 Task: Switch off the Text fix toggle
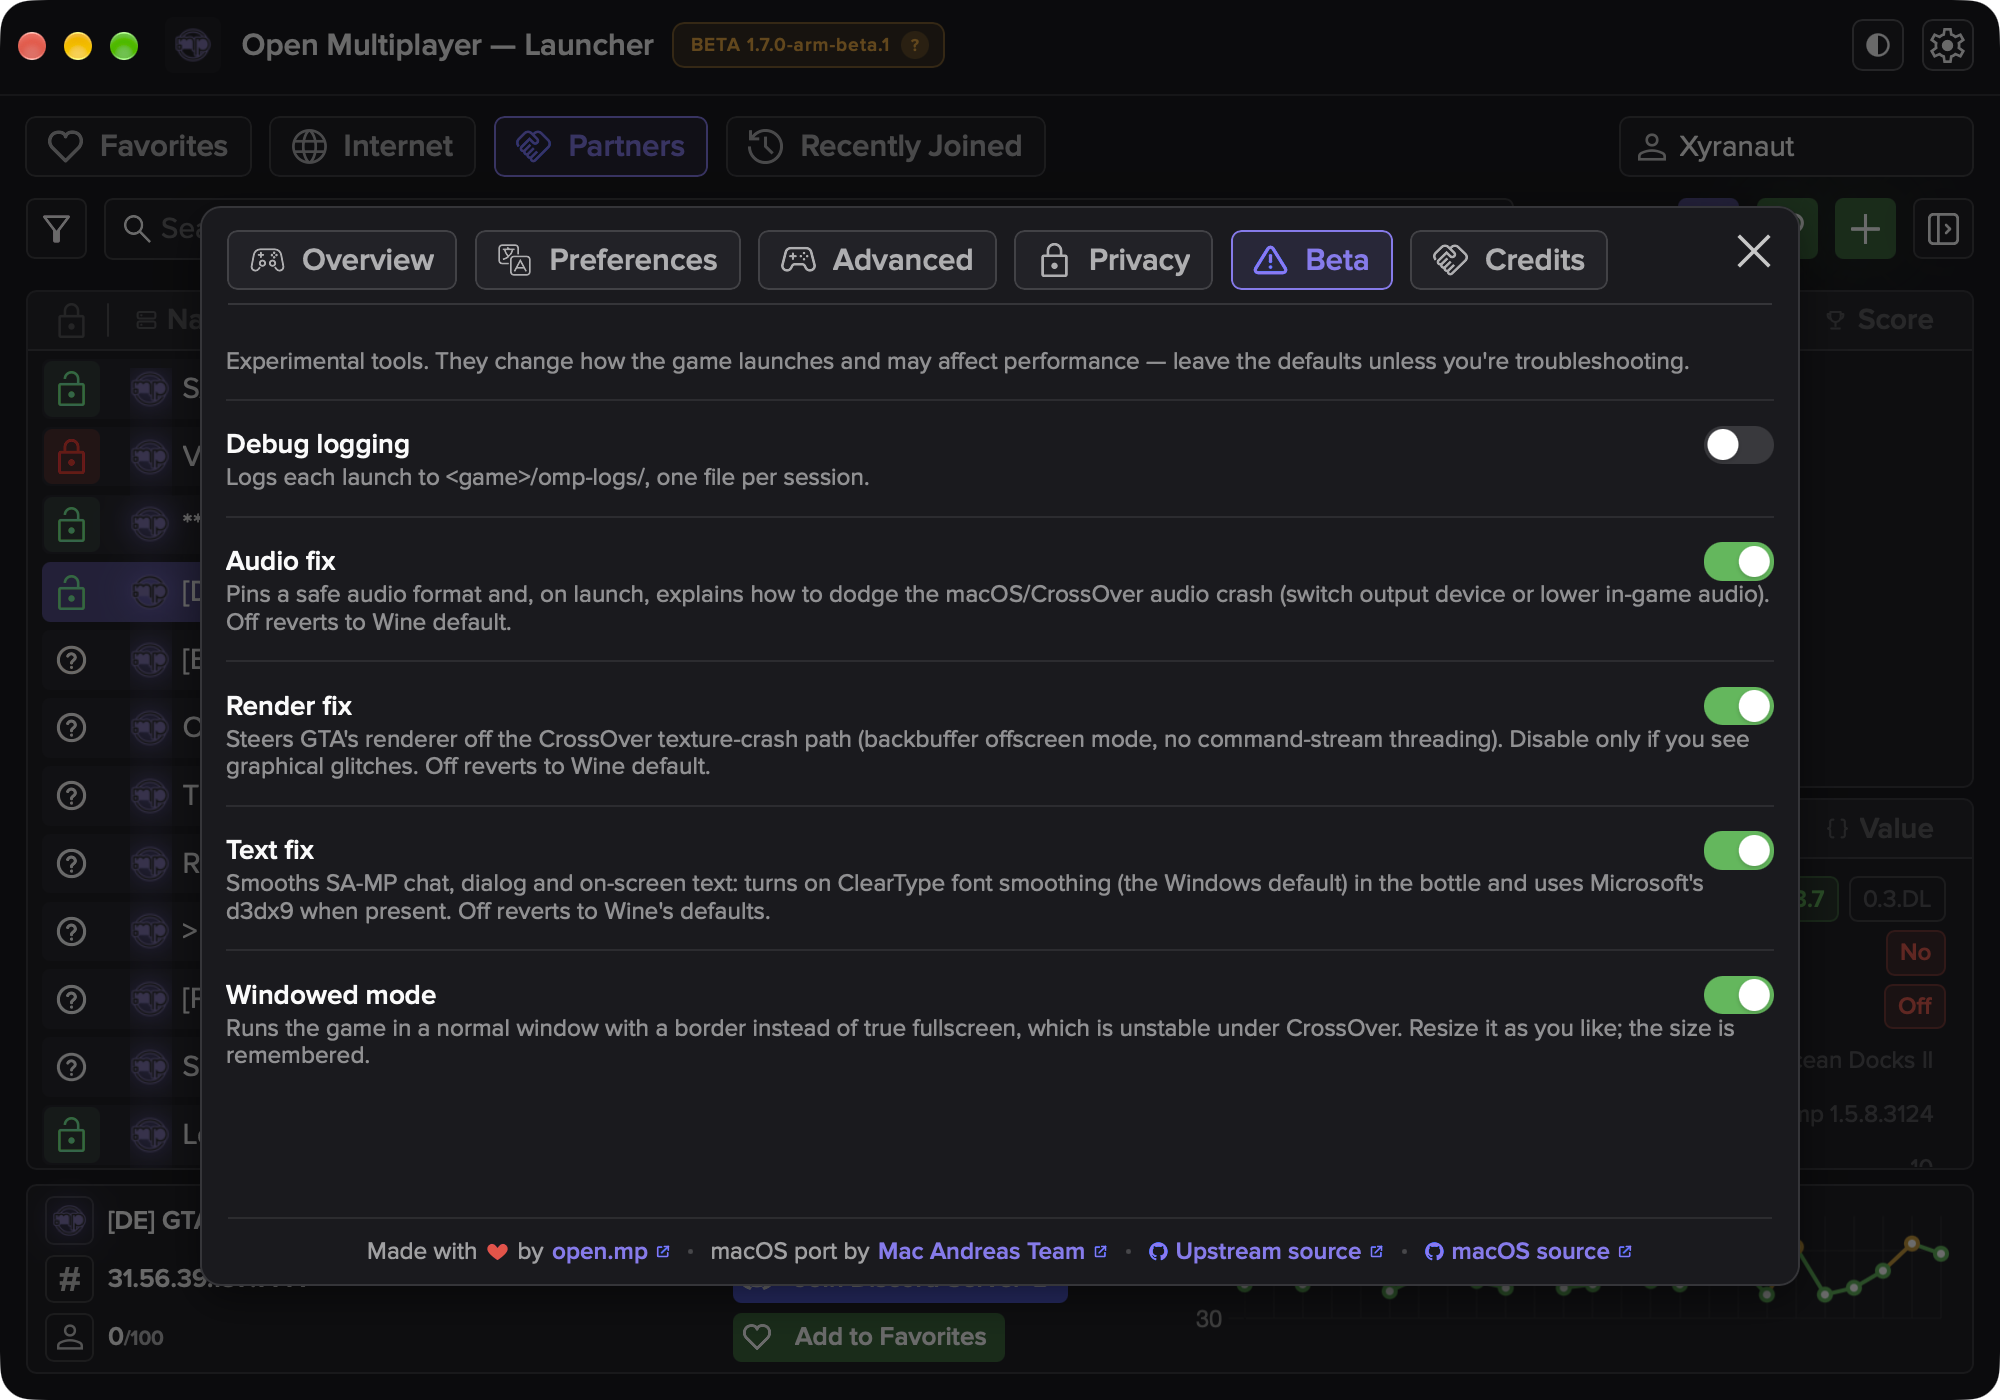[x=1738, y=851]
